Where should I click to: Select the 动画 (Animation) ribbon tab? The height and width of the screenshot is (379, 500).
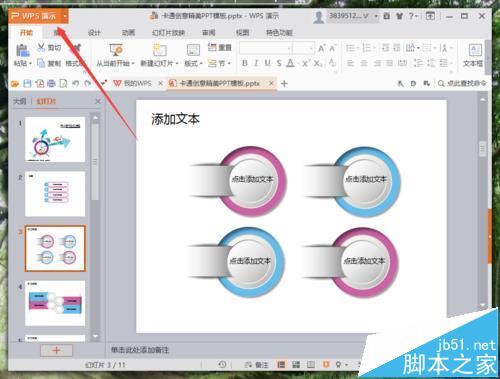[128, 33]
